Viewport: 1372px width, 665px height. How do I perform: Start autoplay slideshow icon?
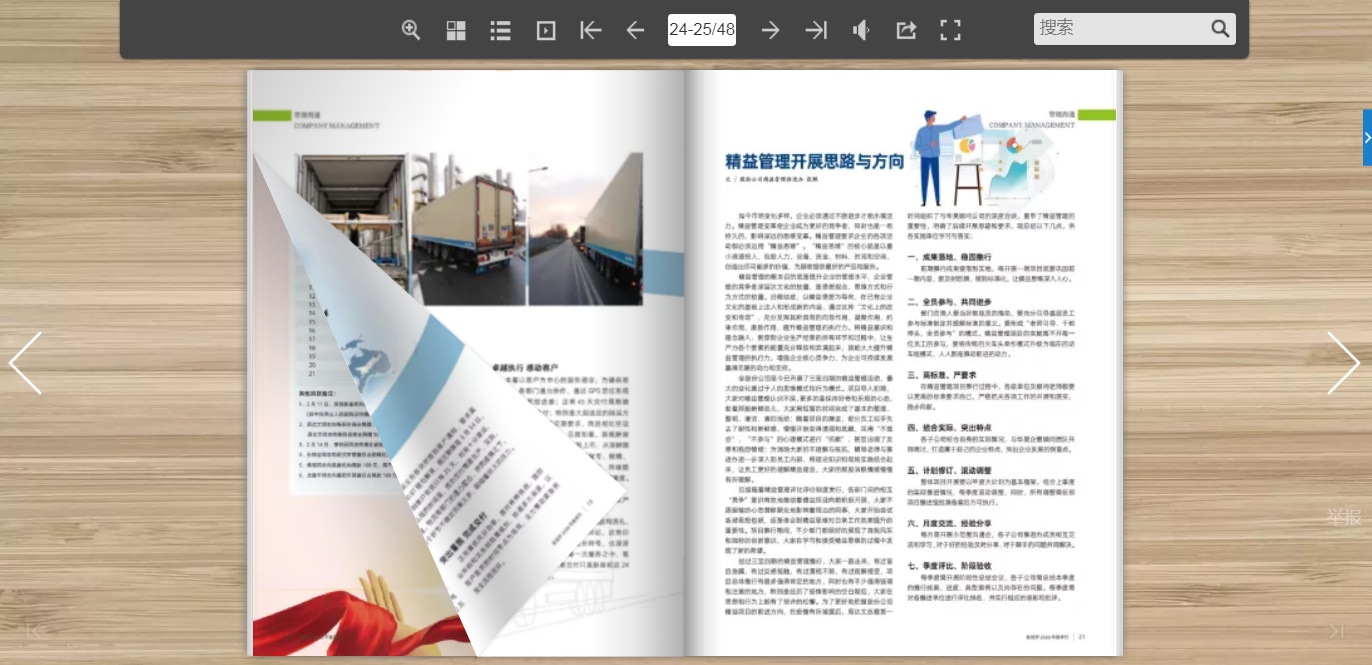coord(546,30)
